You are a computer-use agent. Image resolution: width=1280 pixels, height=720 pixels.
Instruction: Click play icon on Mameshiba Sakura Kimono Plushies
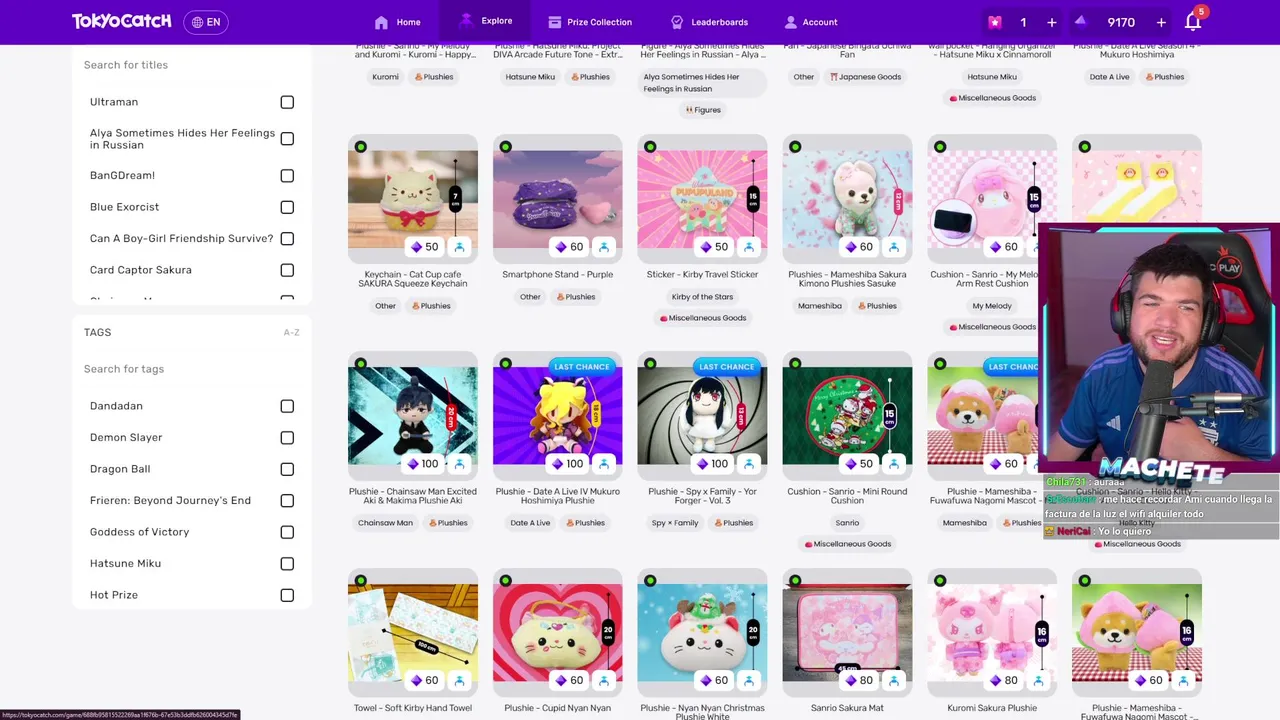[x=894, y=247]
